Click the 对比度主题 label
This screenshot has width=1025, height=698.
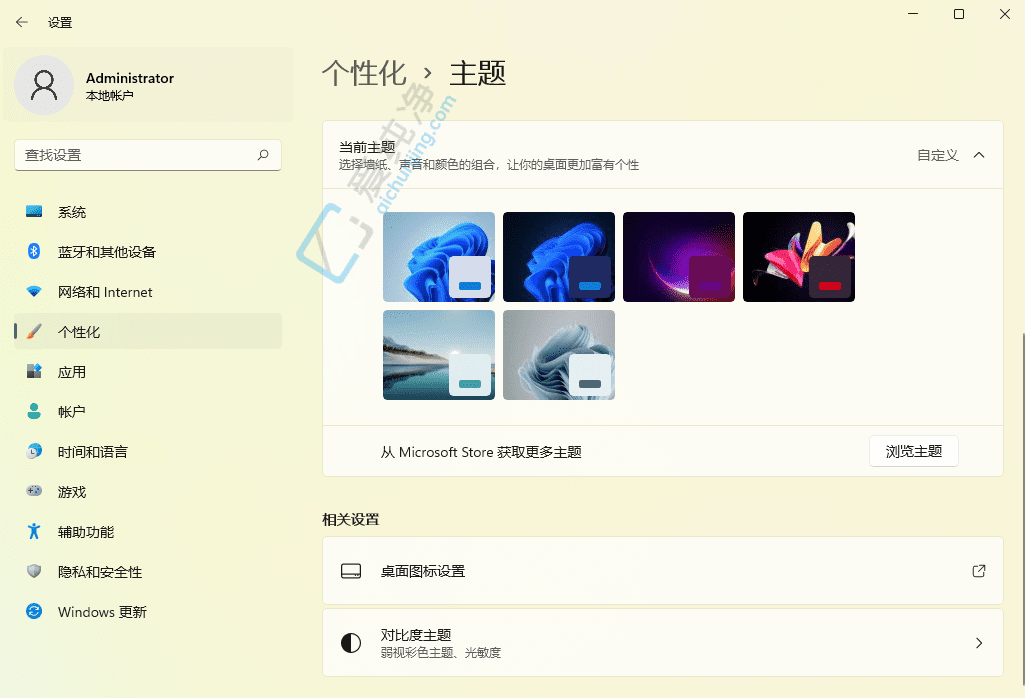[416, 635]
